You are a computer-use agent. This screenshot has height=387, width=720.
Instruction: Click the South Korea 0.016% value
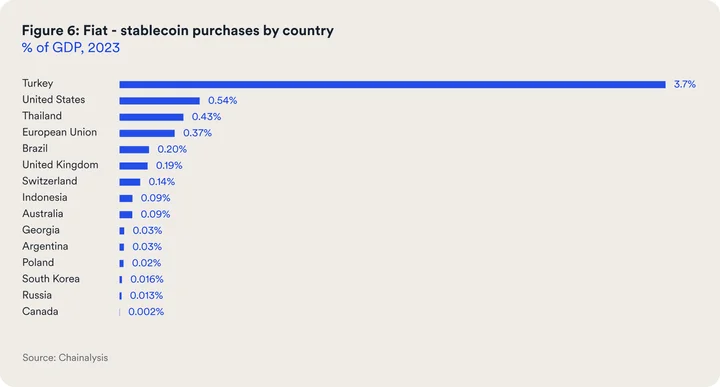tap(146, 279)
